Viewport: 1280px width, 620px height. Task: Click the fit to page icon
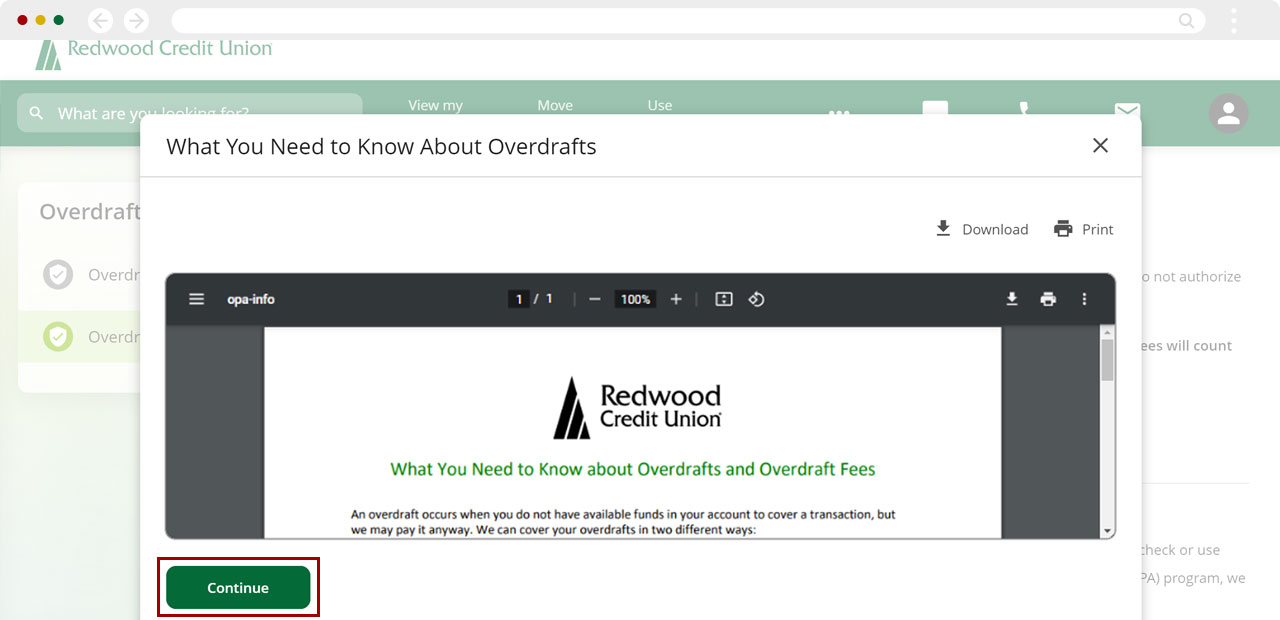[x=724, y=299]
